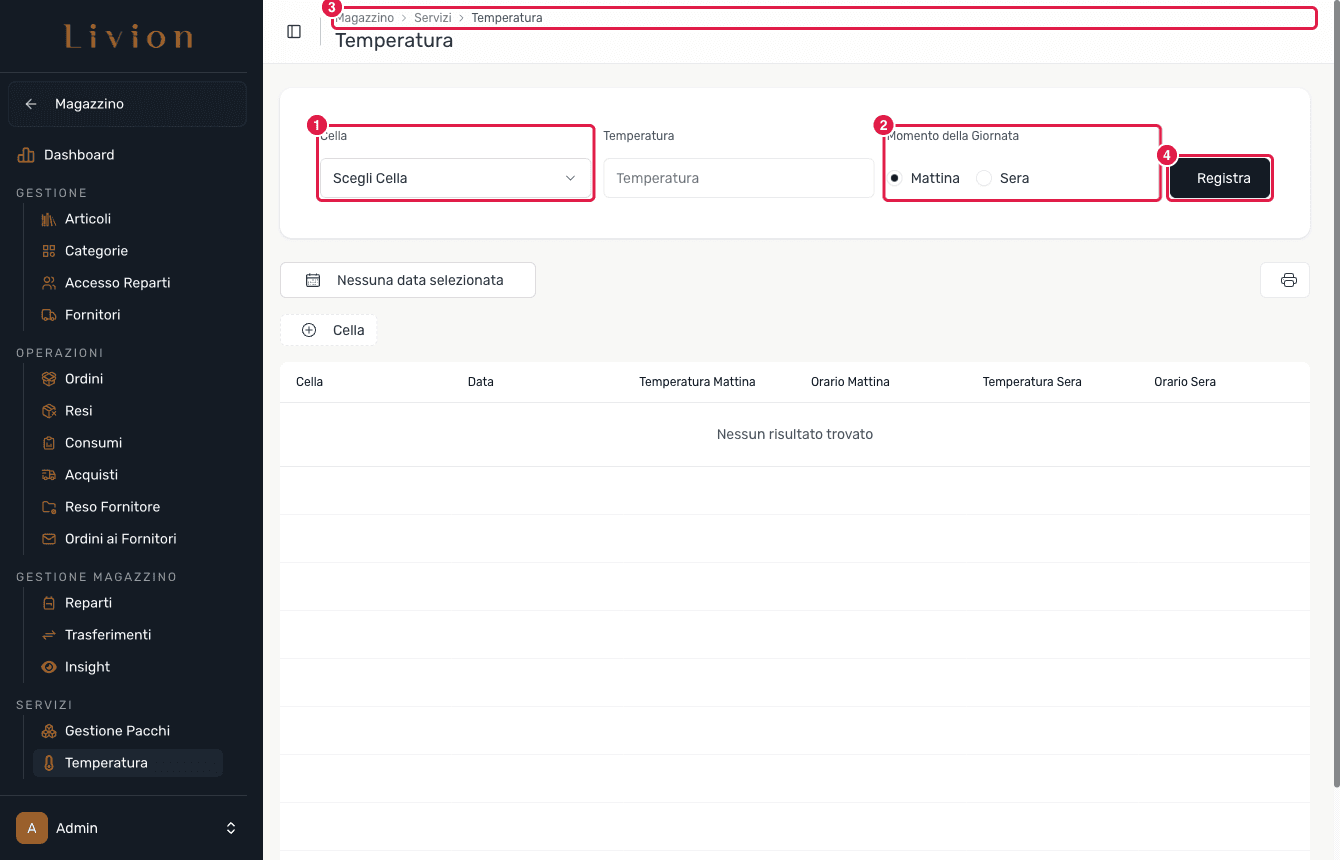The height and width of the screenshot is (860, 1340).
Task: Click the Reso Fornitore folder icon
Action: [x=48, y=507]
